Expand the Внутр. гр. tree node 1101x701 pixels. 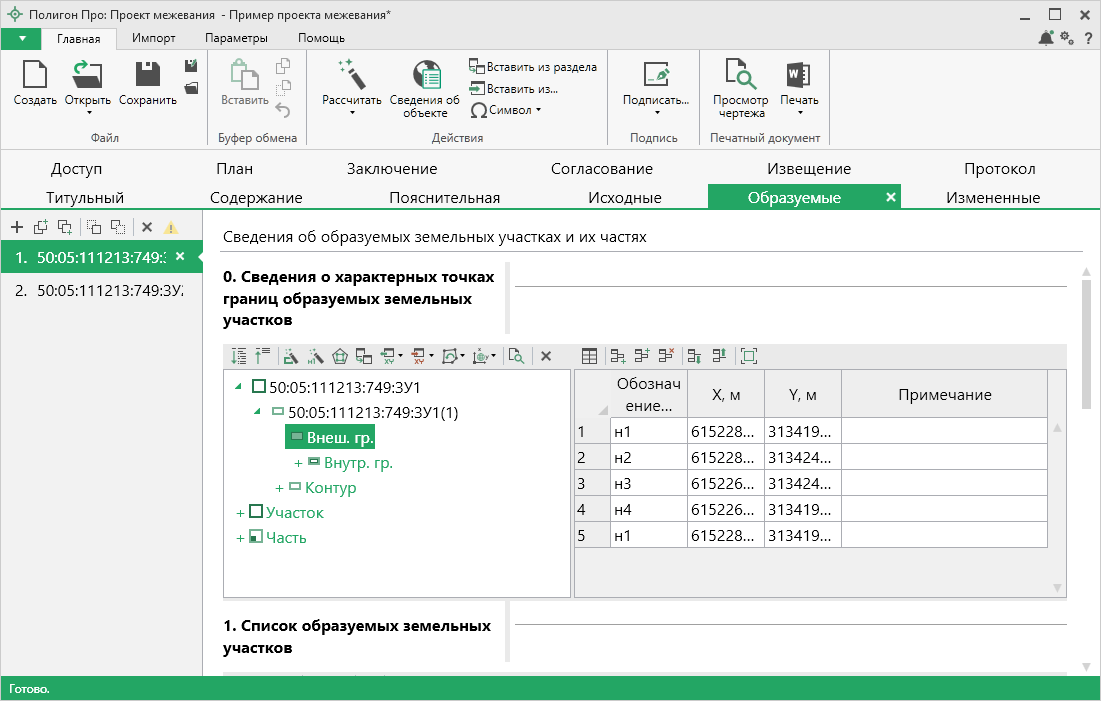pos(298,462)
